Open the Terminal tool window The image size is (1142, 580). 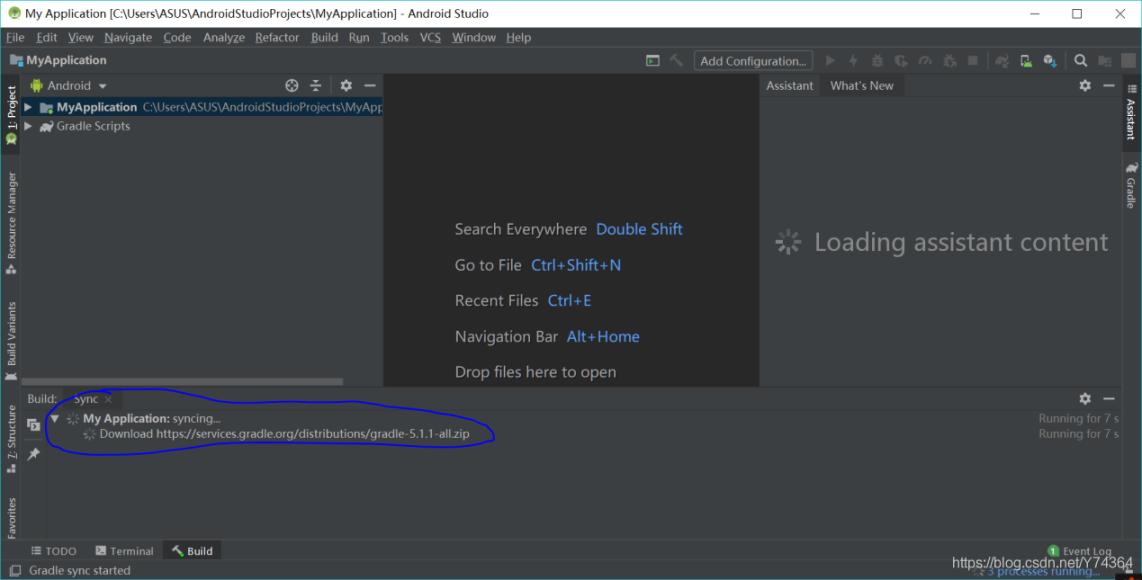124,551
